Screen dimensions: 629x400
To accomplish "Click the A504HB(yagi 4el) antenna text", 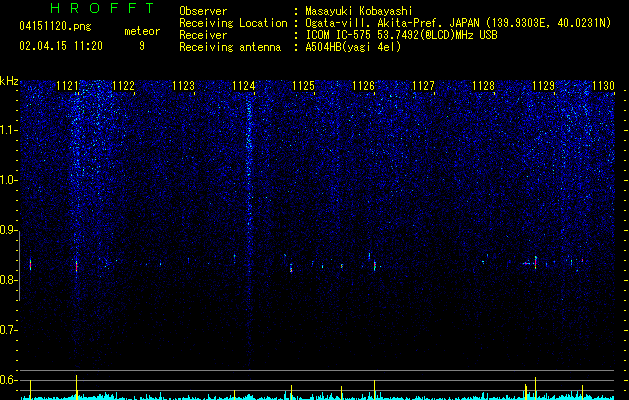I will click(x=353, y=47).
